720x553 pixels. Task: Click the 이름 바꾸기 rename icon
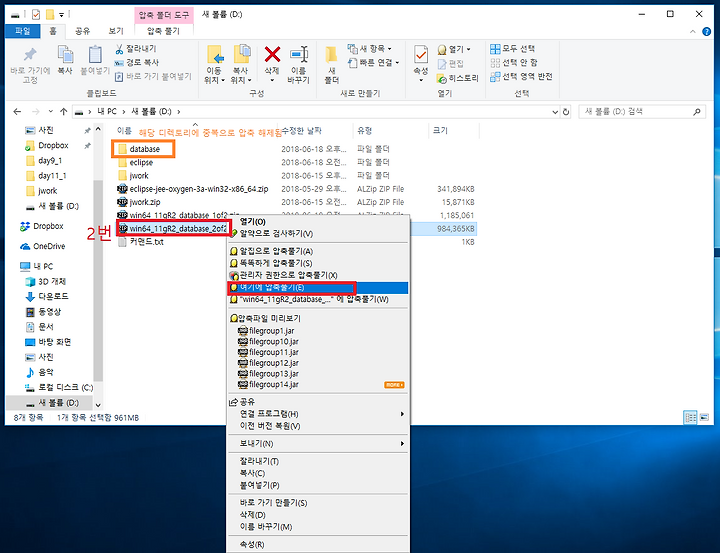pos(299,55)
